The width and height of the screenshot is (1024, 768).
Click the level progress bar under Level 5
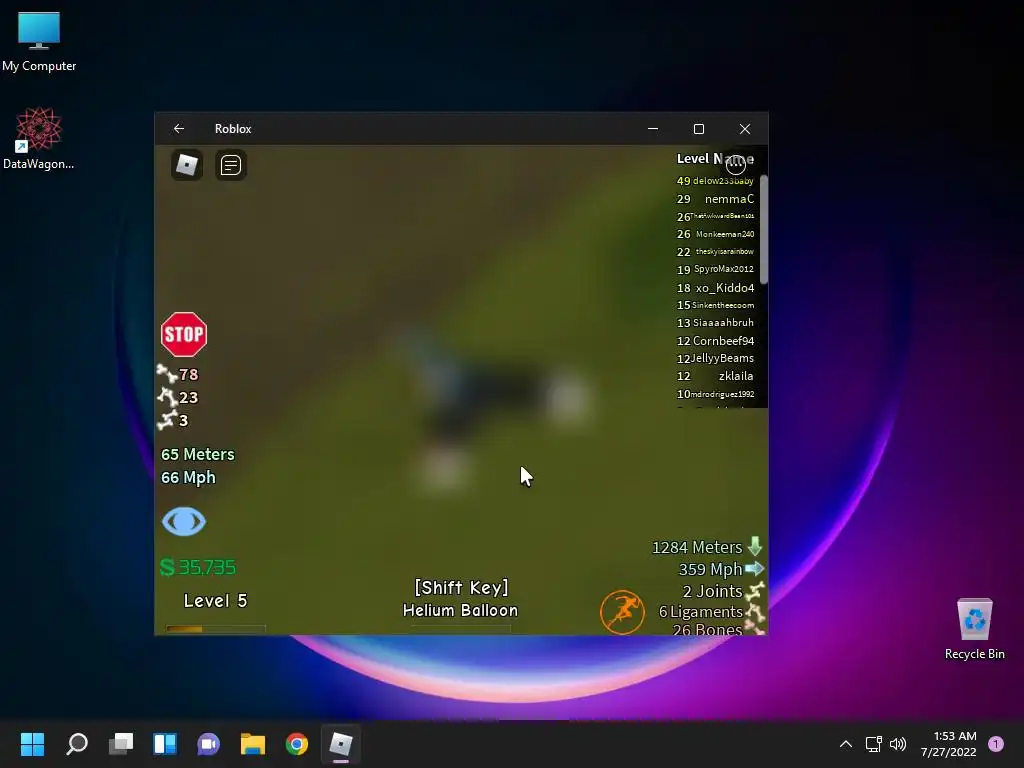216,628
